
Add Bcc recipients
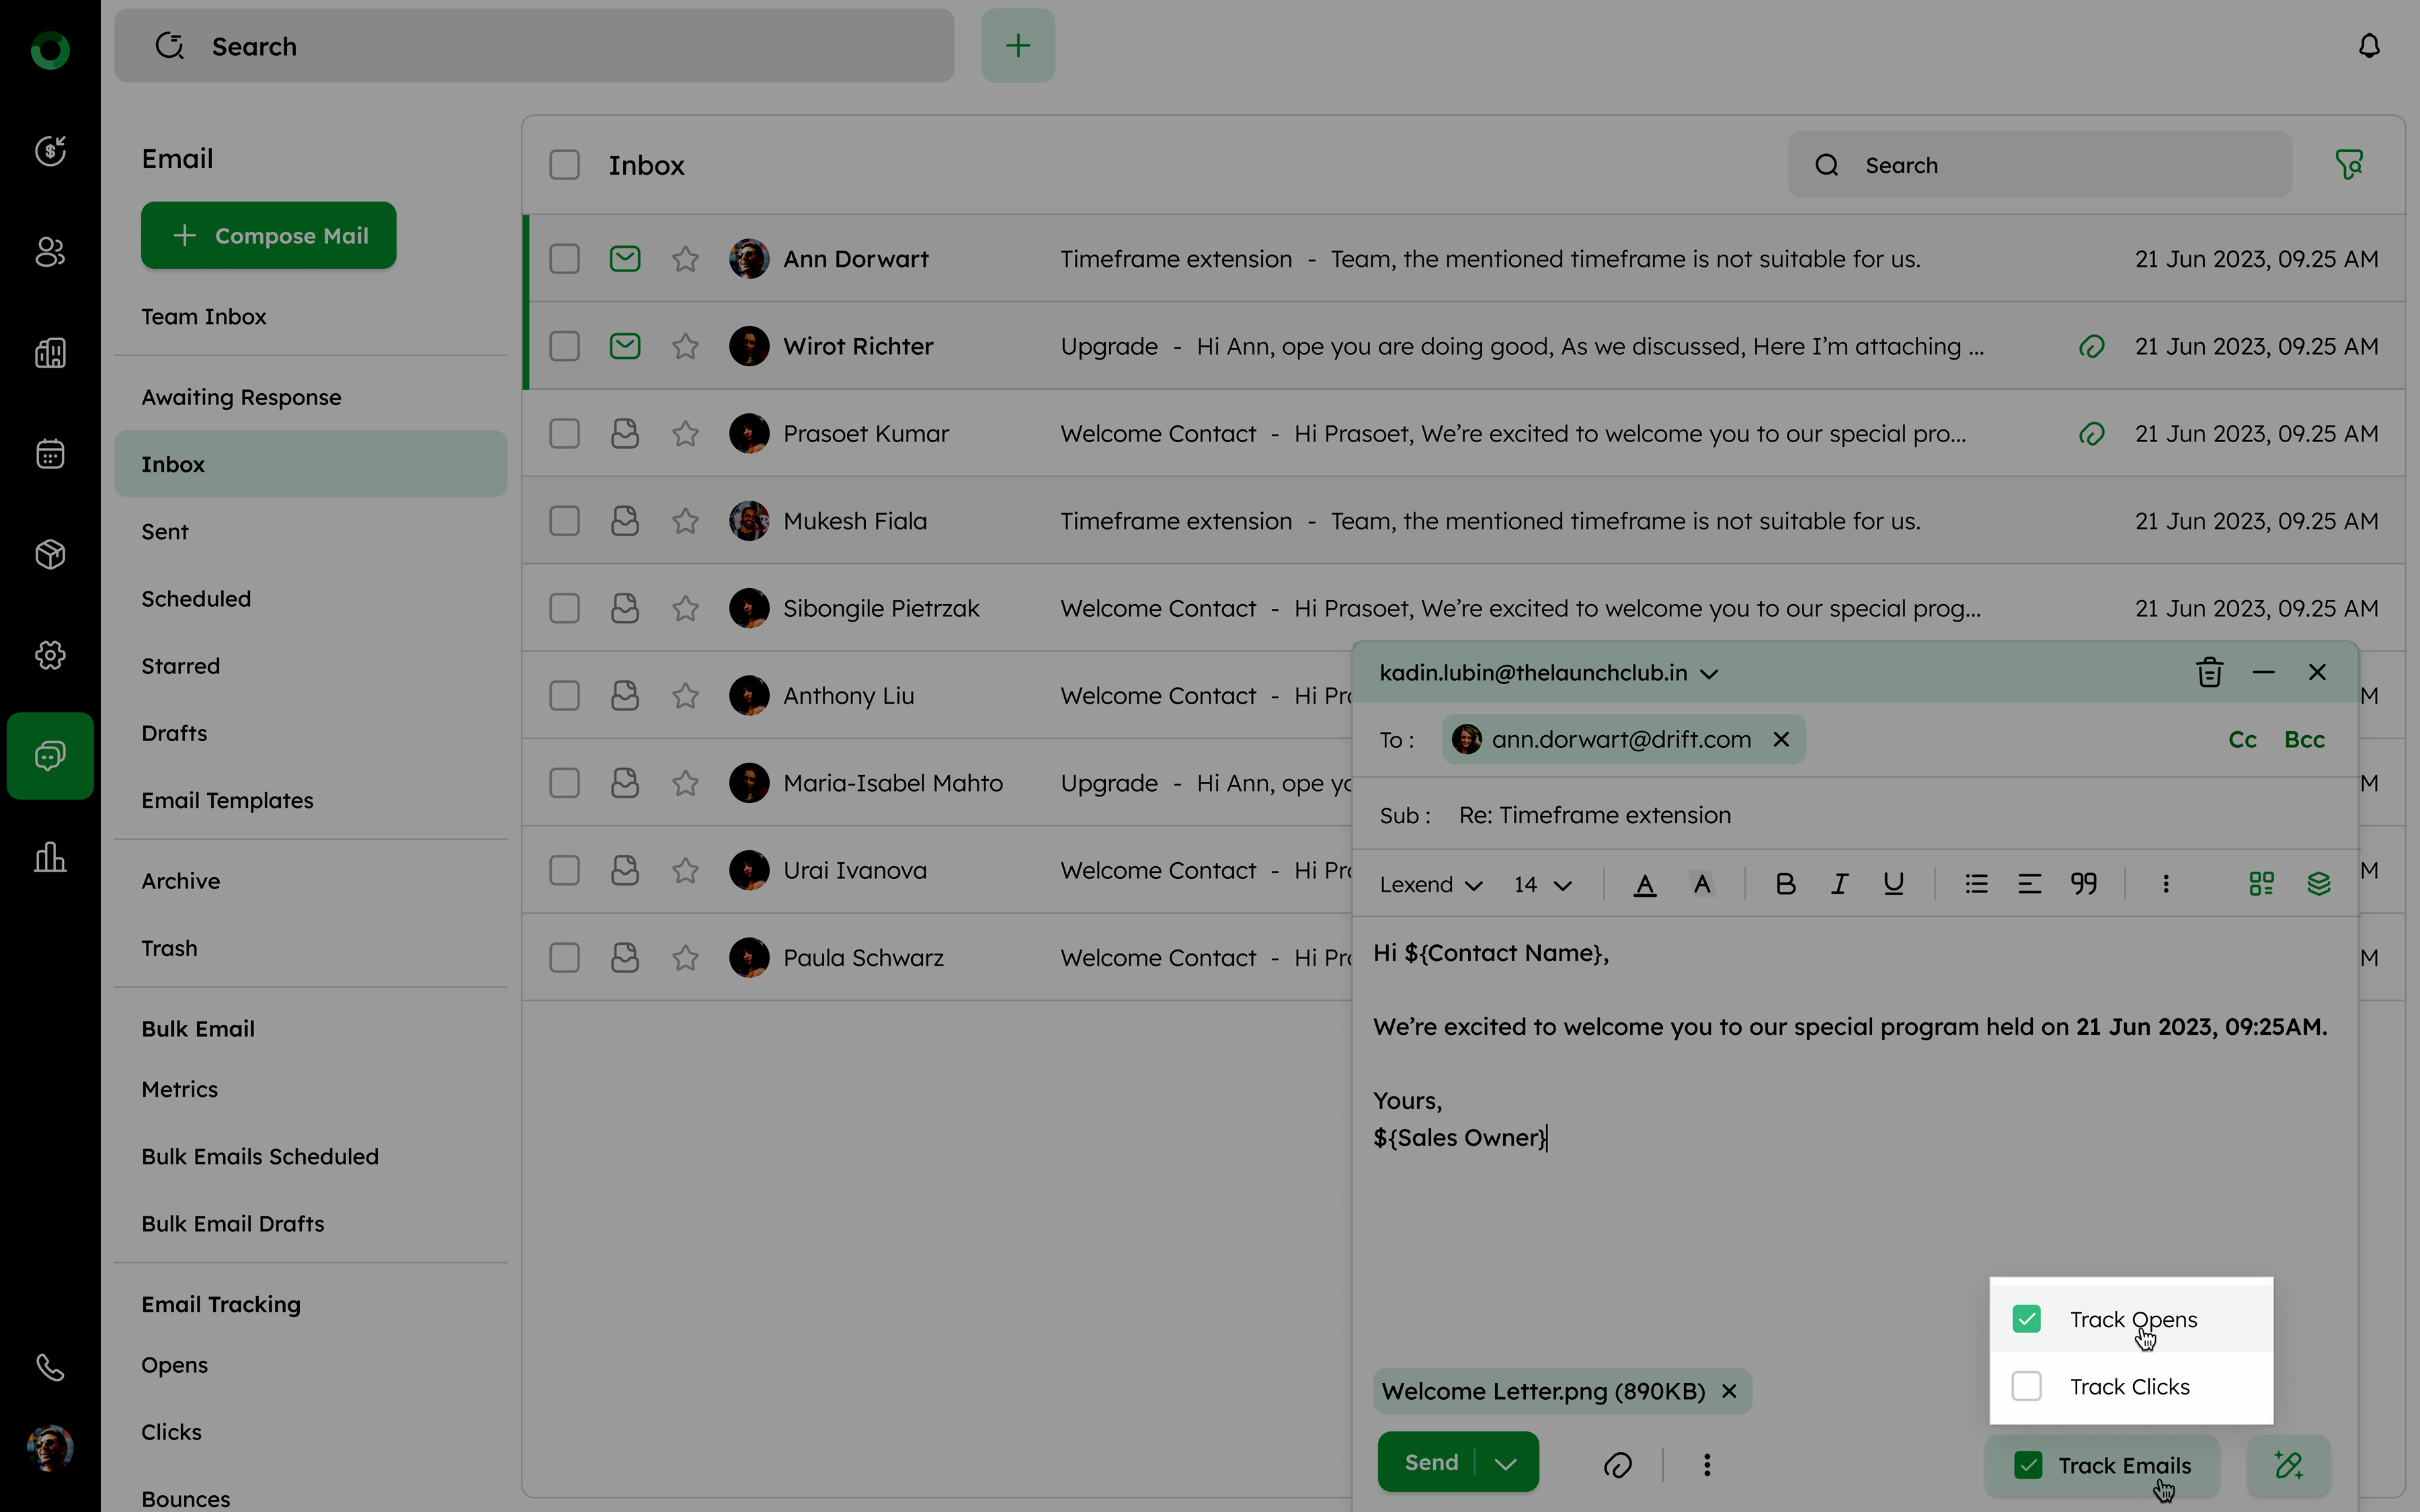(2304, 740)
